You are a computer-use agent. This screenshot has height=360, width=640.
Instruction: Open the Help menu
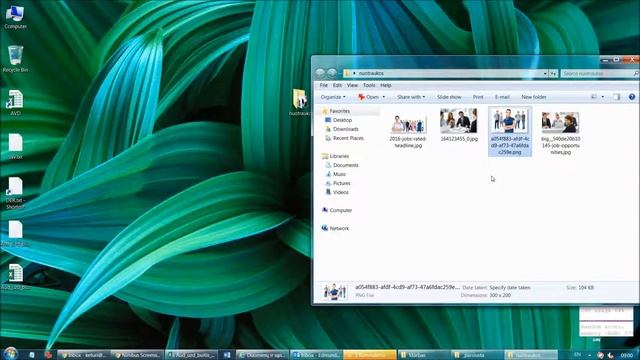[x=386, y=85]
